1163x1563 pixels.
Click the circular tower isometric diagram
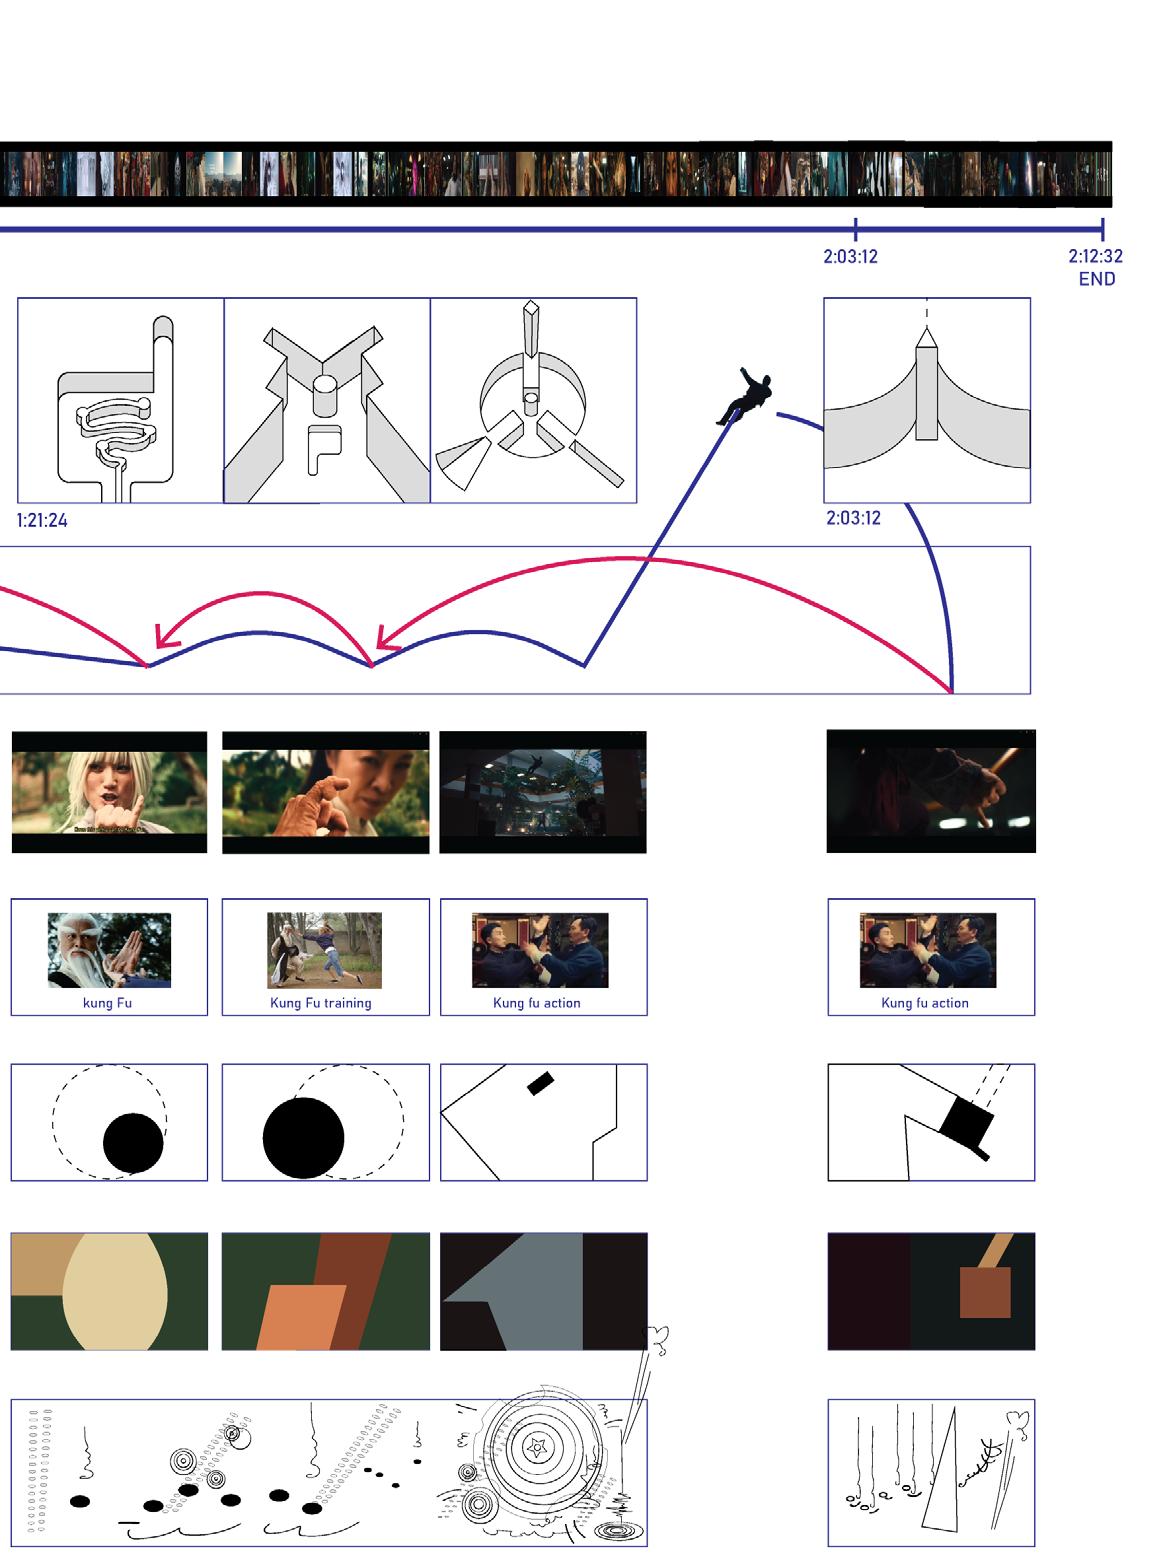click(533, 400)
